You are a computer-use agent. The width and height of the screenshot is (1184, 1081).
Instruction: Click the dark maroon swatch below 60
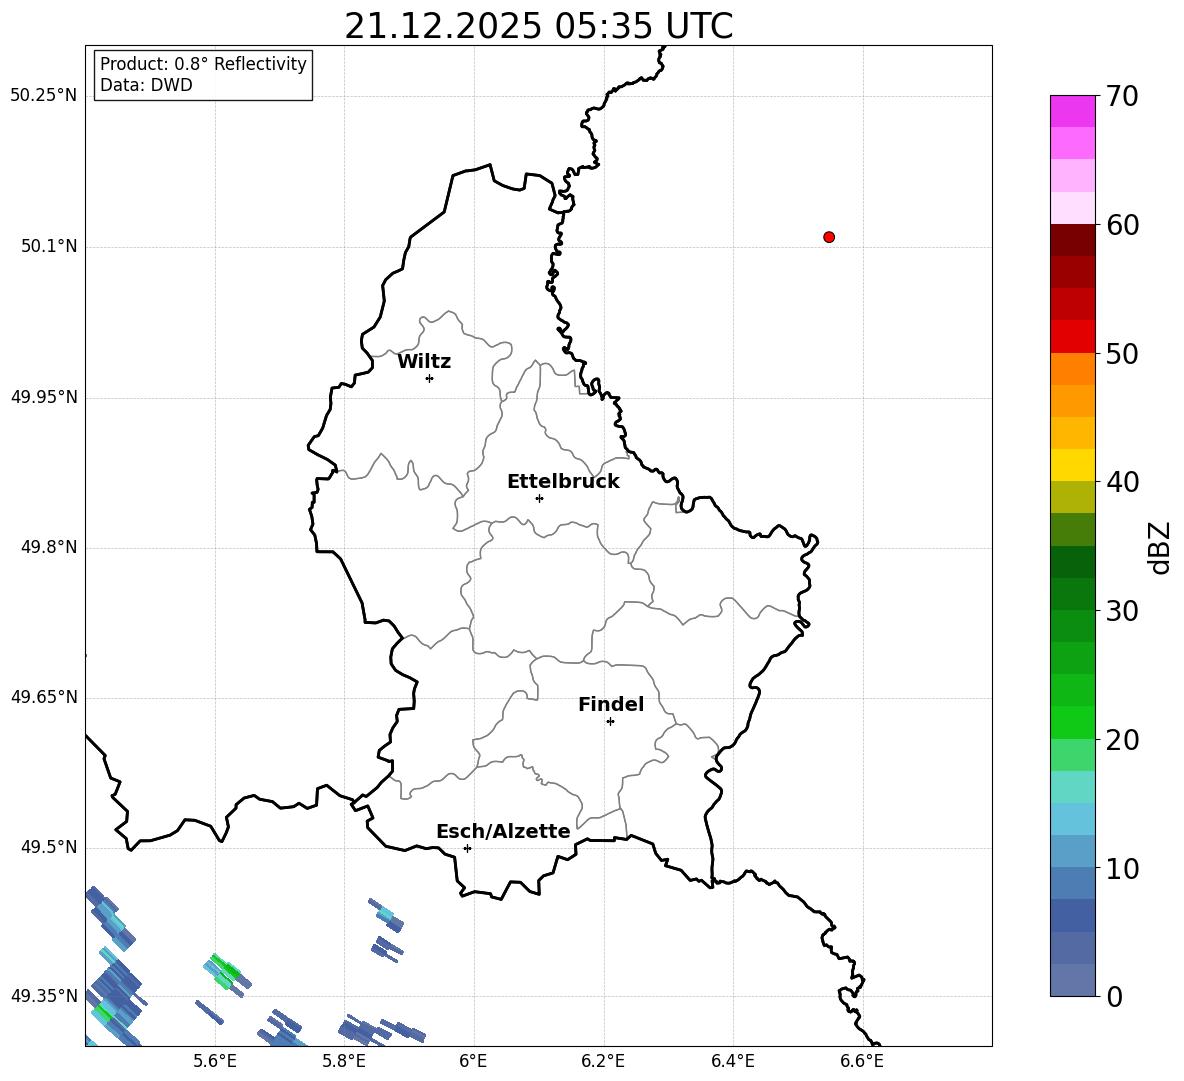1072,240
